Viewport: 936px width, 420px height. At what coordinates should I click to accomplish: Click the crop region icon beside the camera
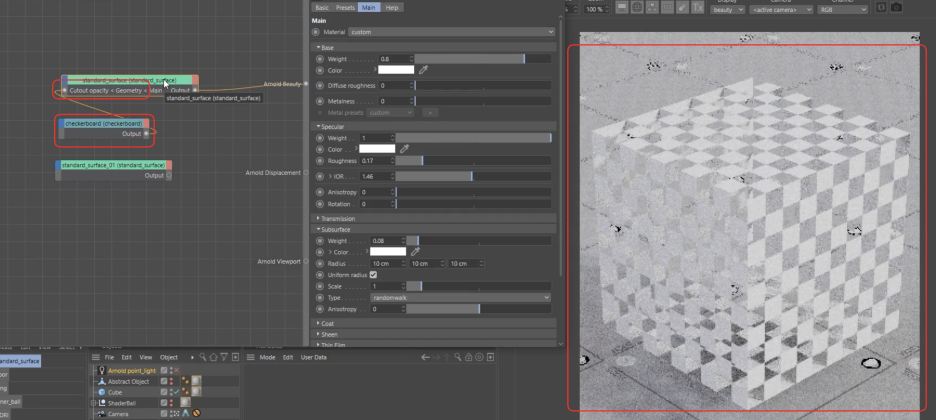[x=881, y=8]
